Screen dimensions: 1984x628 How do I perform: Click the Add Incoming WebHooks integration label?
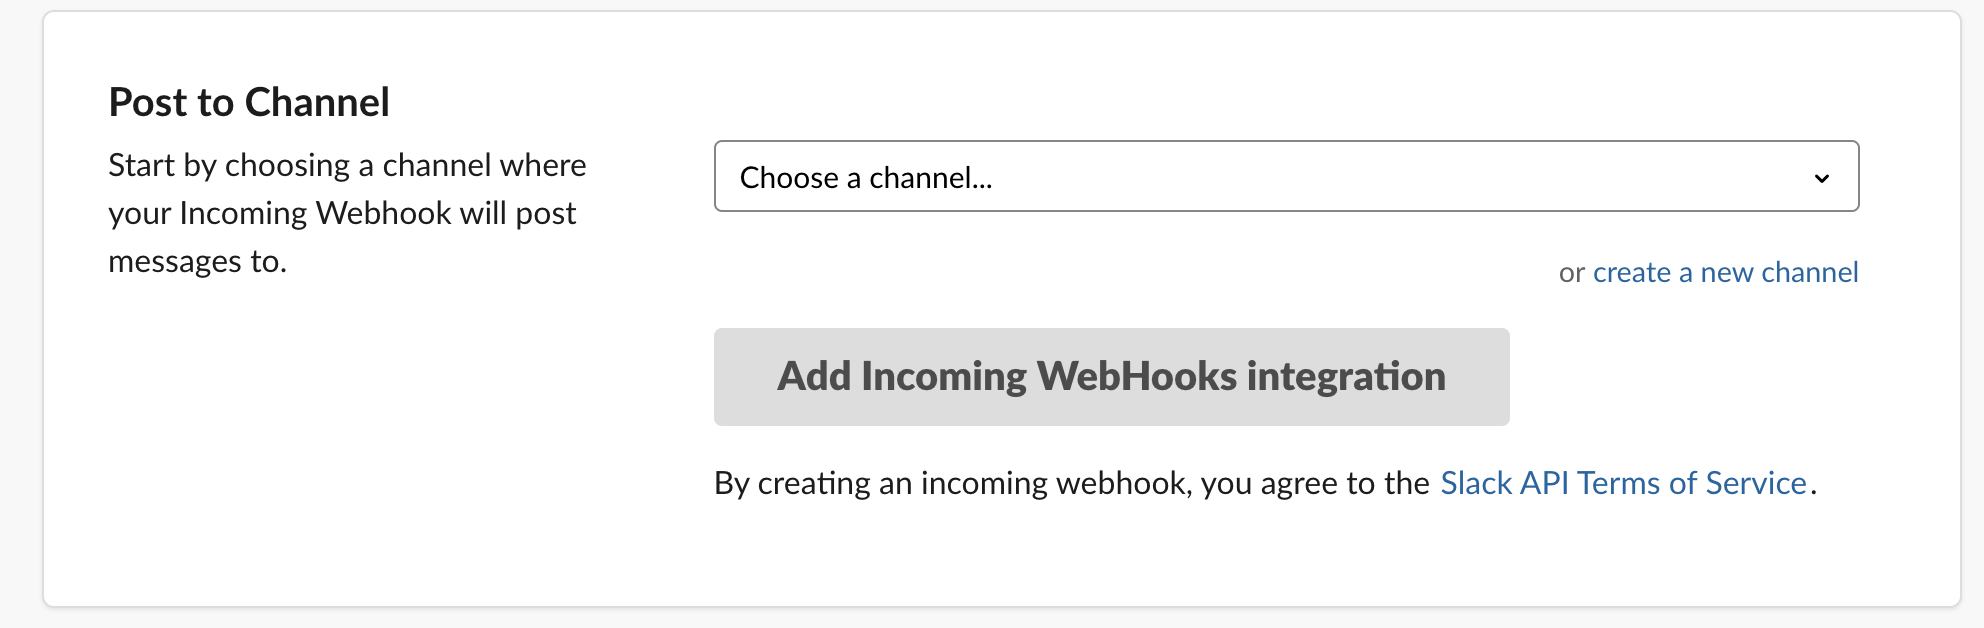1110,376
